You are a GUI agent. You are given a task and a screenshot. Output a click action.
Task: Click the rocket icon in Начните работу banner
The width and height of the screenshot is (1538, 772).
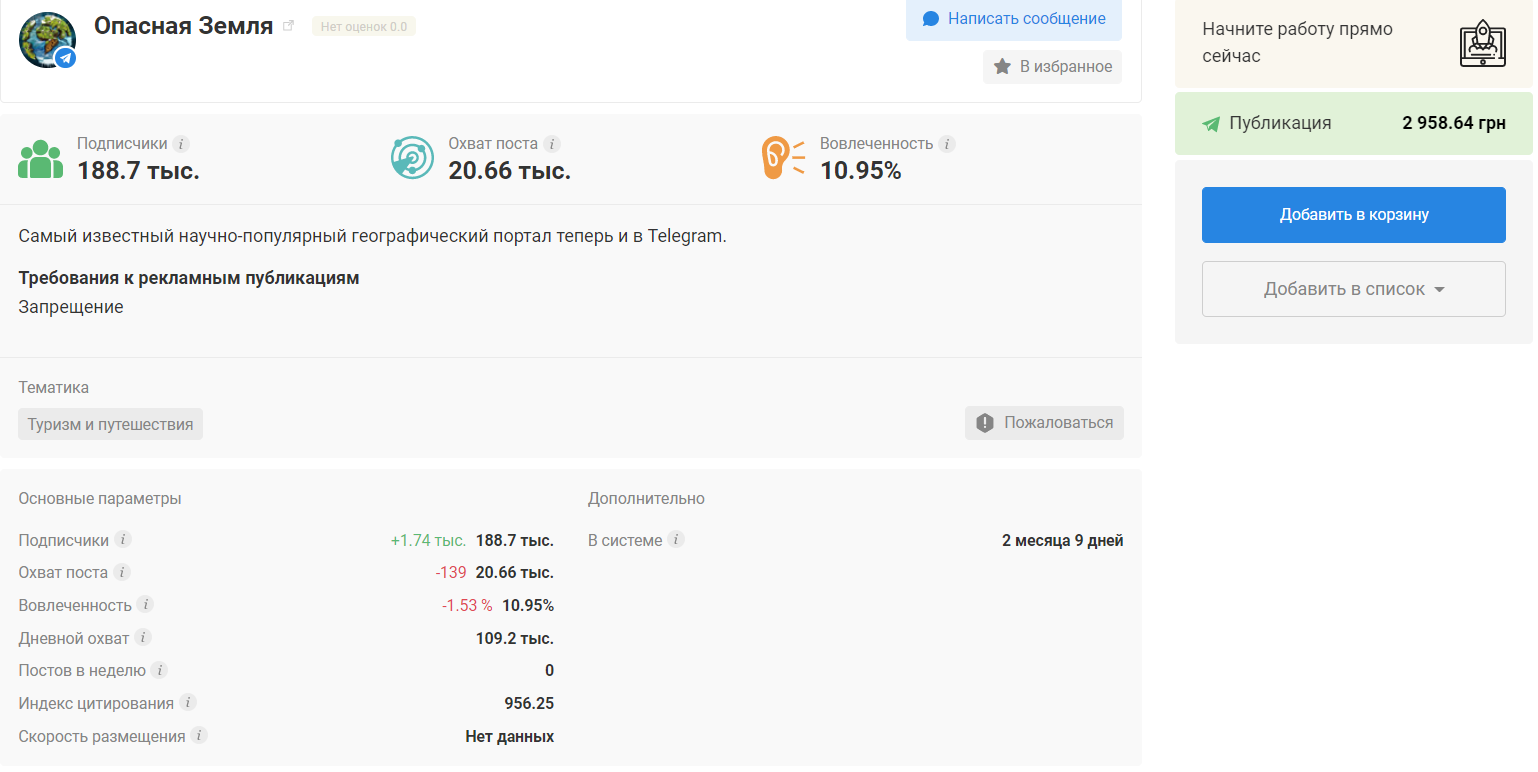tap(1482, 43)
